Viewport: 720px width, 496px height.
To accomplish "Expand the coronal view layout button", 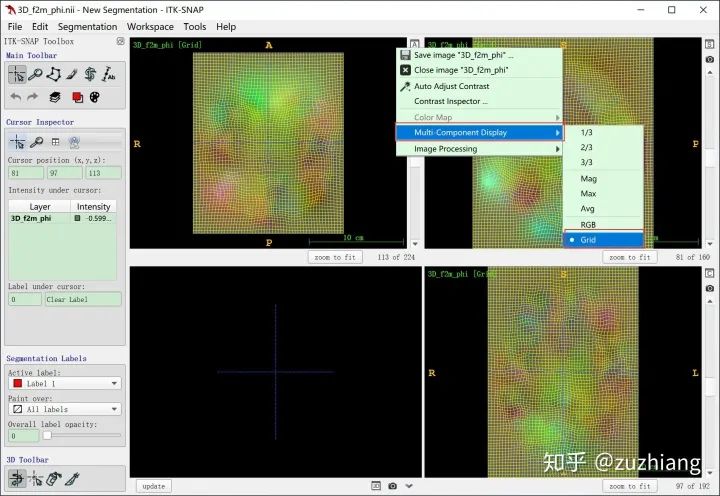I will 709,273.
